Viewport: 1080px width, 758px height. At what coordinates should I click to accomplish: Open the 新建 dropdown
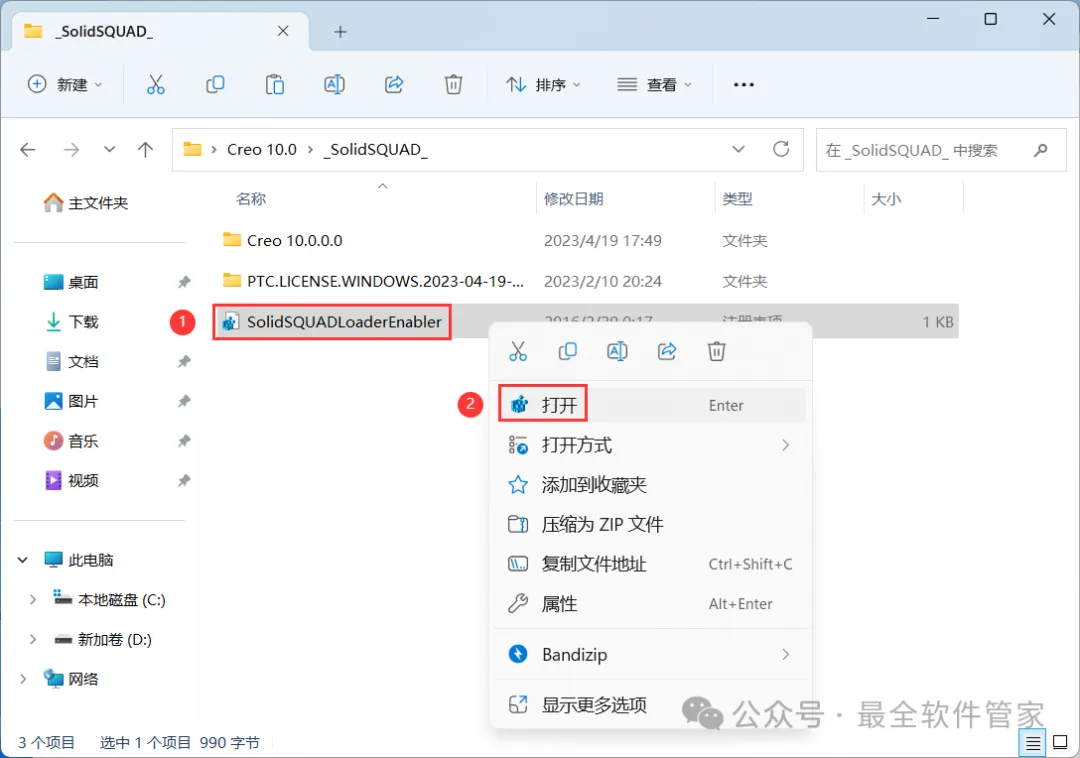tap(65, 85)
